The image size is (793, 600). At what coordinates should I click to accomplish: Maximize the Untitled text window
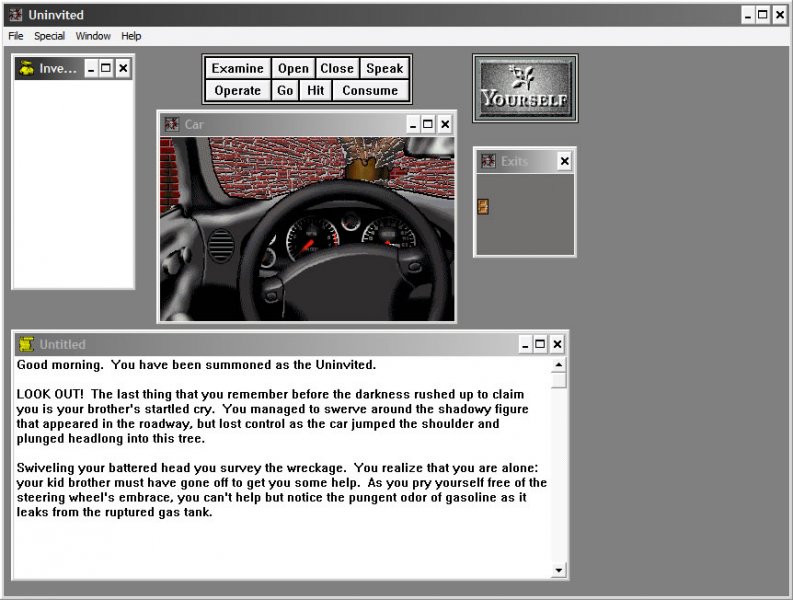pos(540,344)
